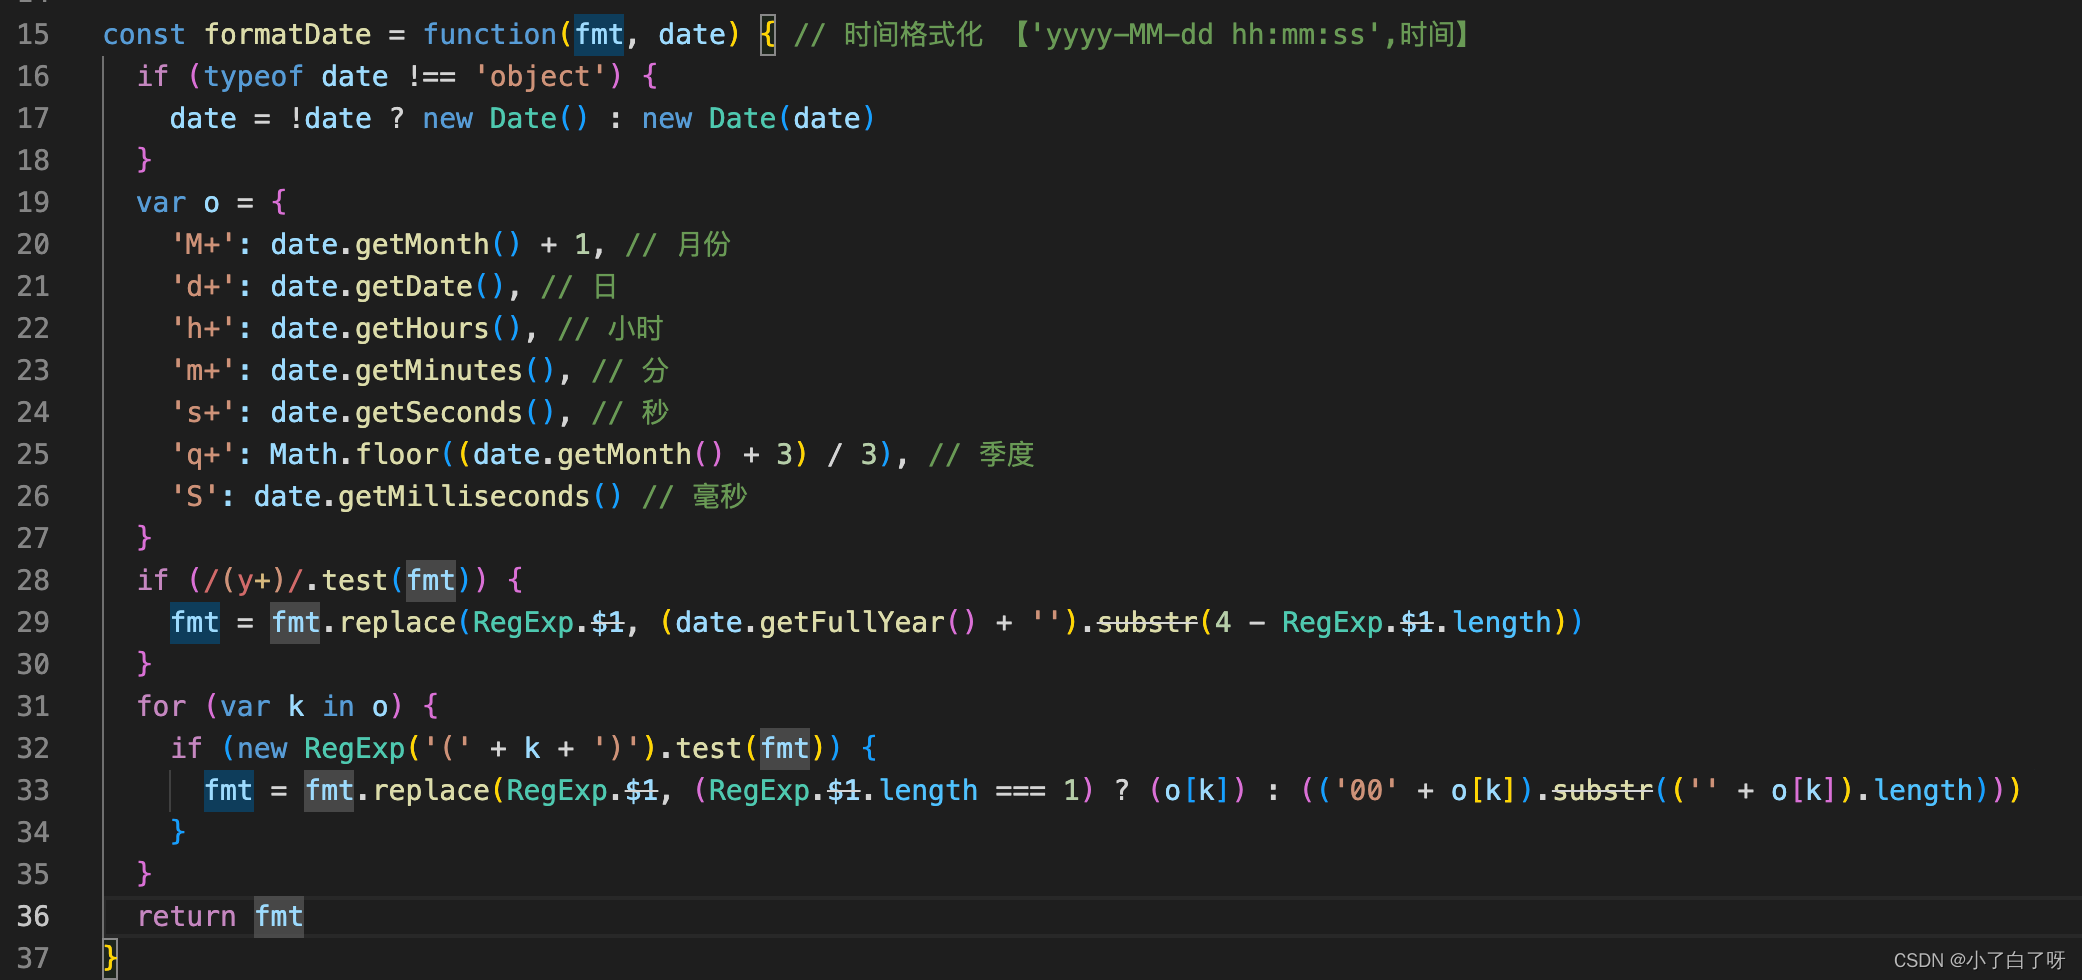Click the 'q+' key string on line 25
2082x980 pixels.
[204, 454]
